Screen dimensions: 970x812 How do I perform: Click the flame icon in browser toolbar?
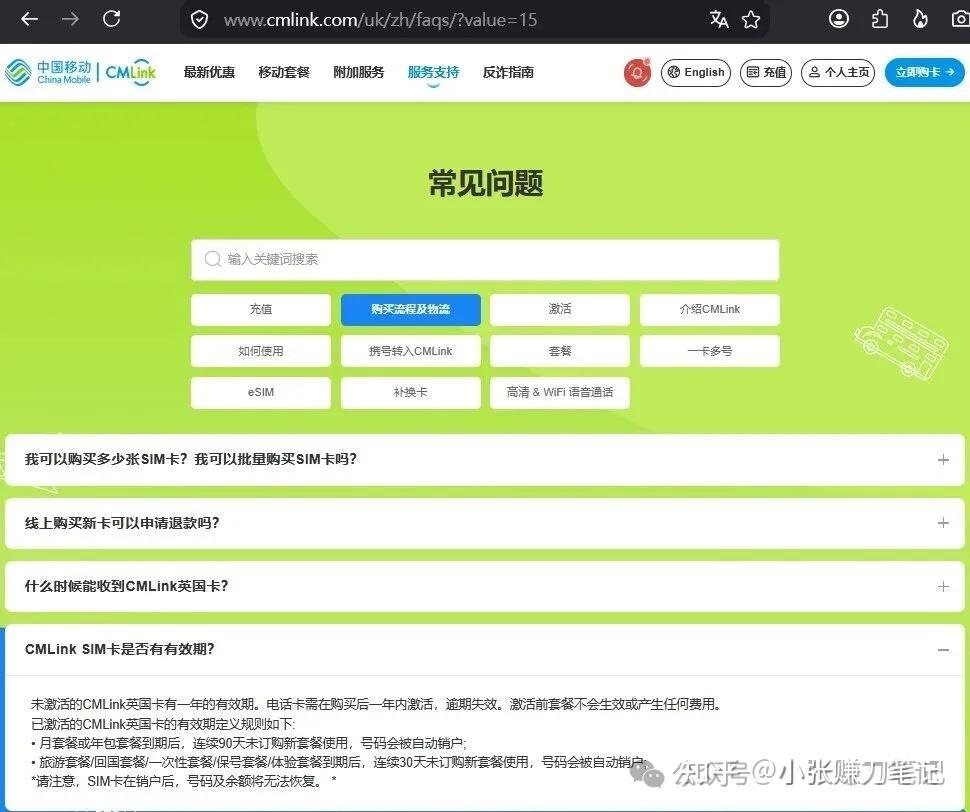(x=921, y=19)
